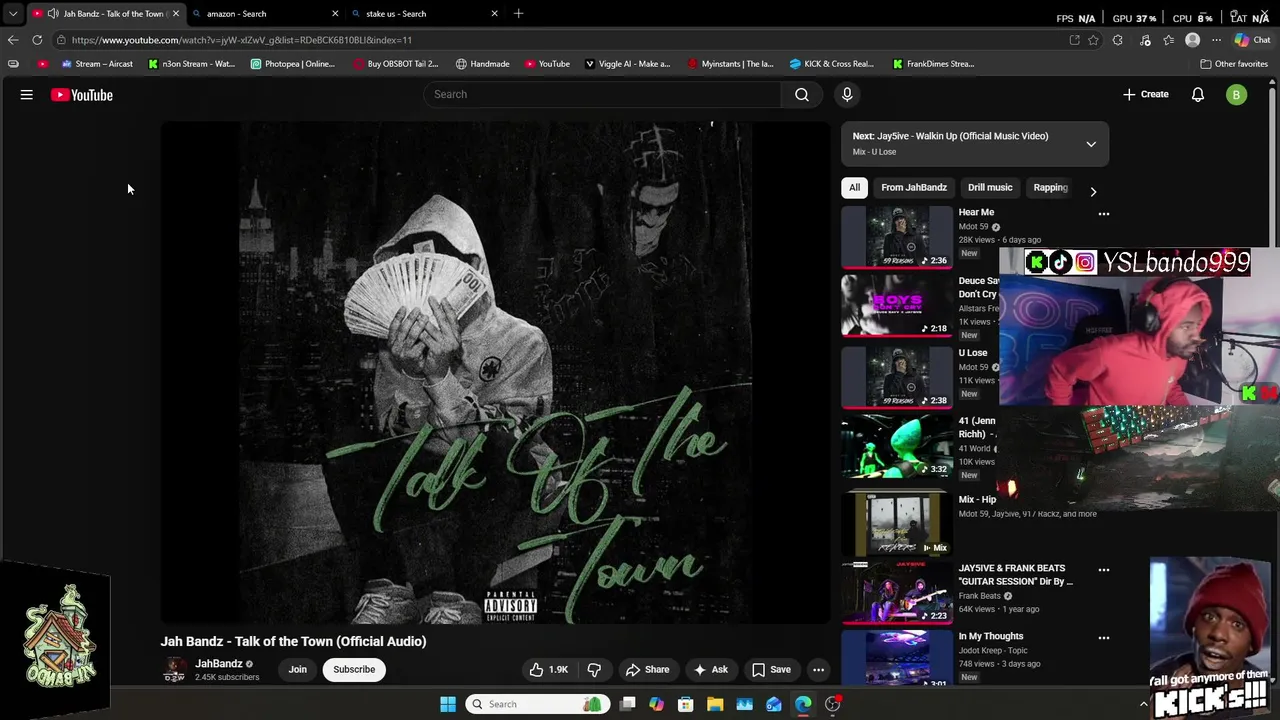Screen dimensions: 1280x720
Task: Expand the Next: Jay5ive playlist panel
Action: (x=1091, y=144)
